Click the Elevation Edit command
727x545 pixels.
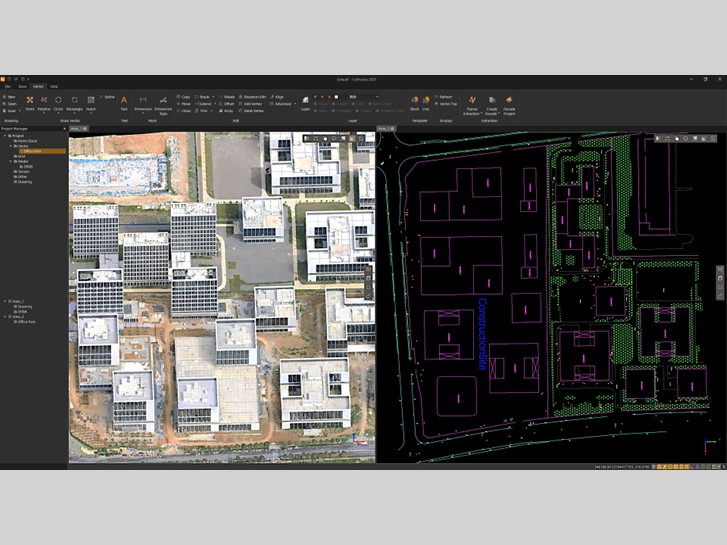[253, 97]
